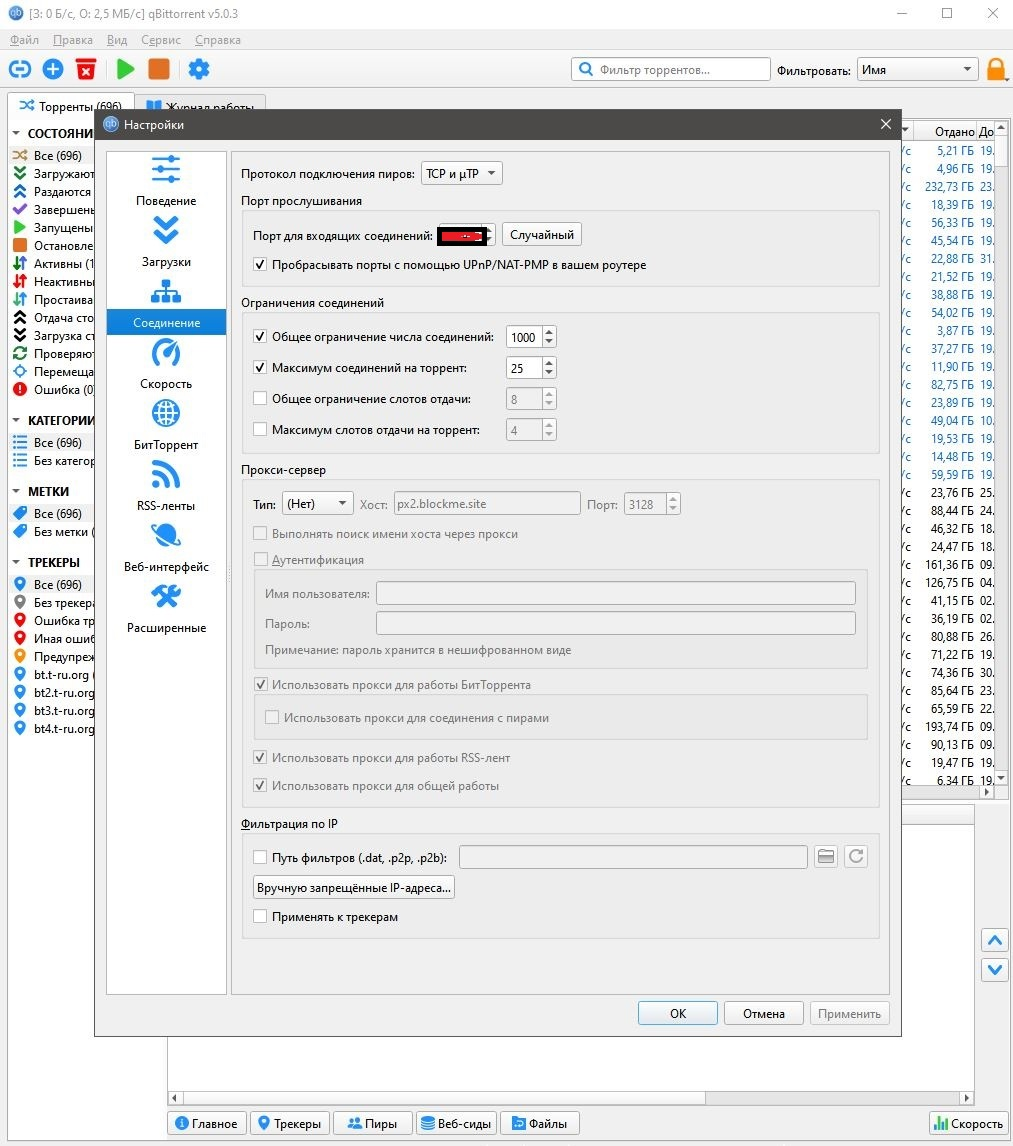Select the BitTorrent globe settings icon
1013x1146 pixels.
click(x=166, y=414)
